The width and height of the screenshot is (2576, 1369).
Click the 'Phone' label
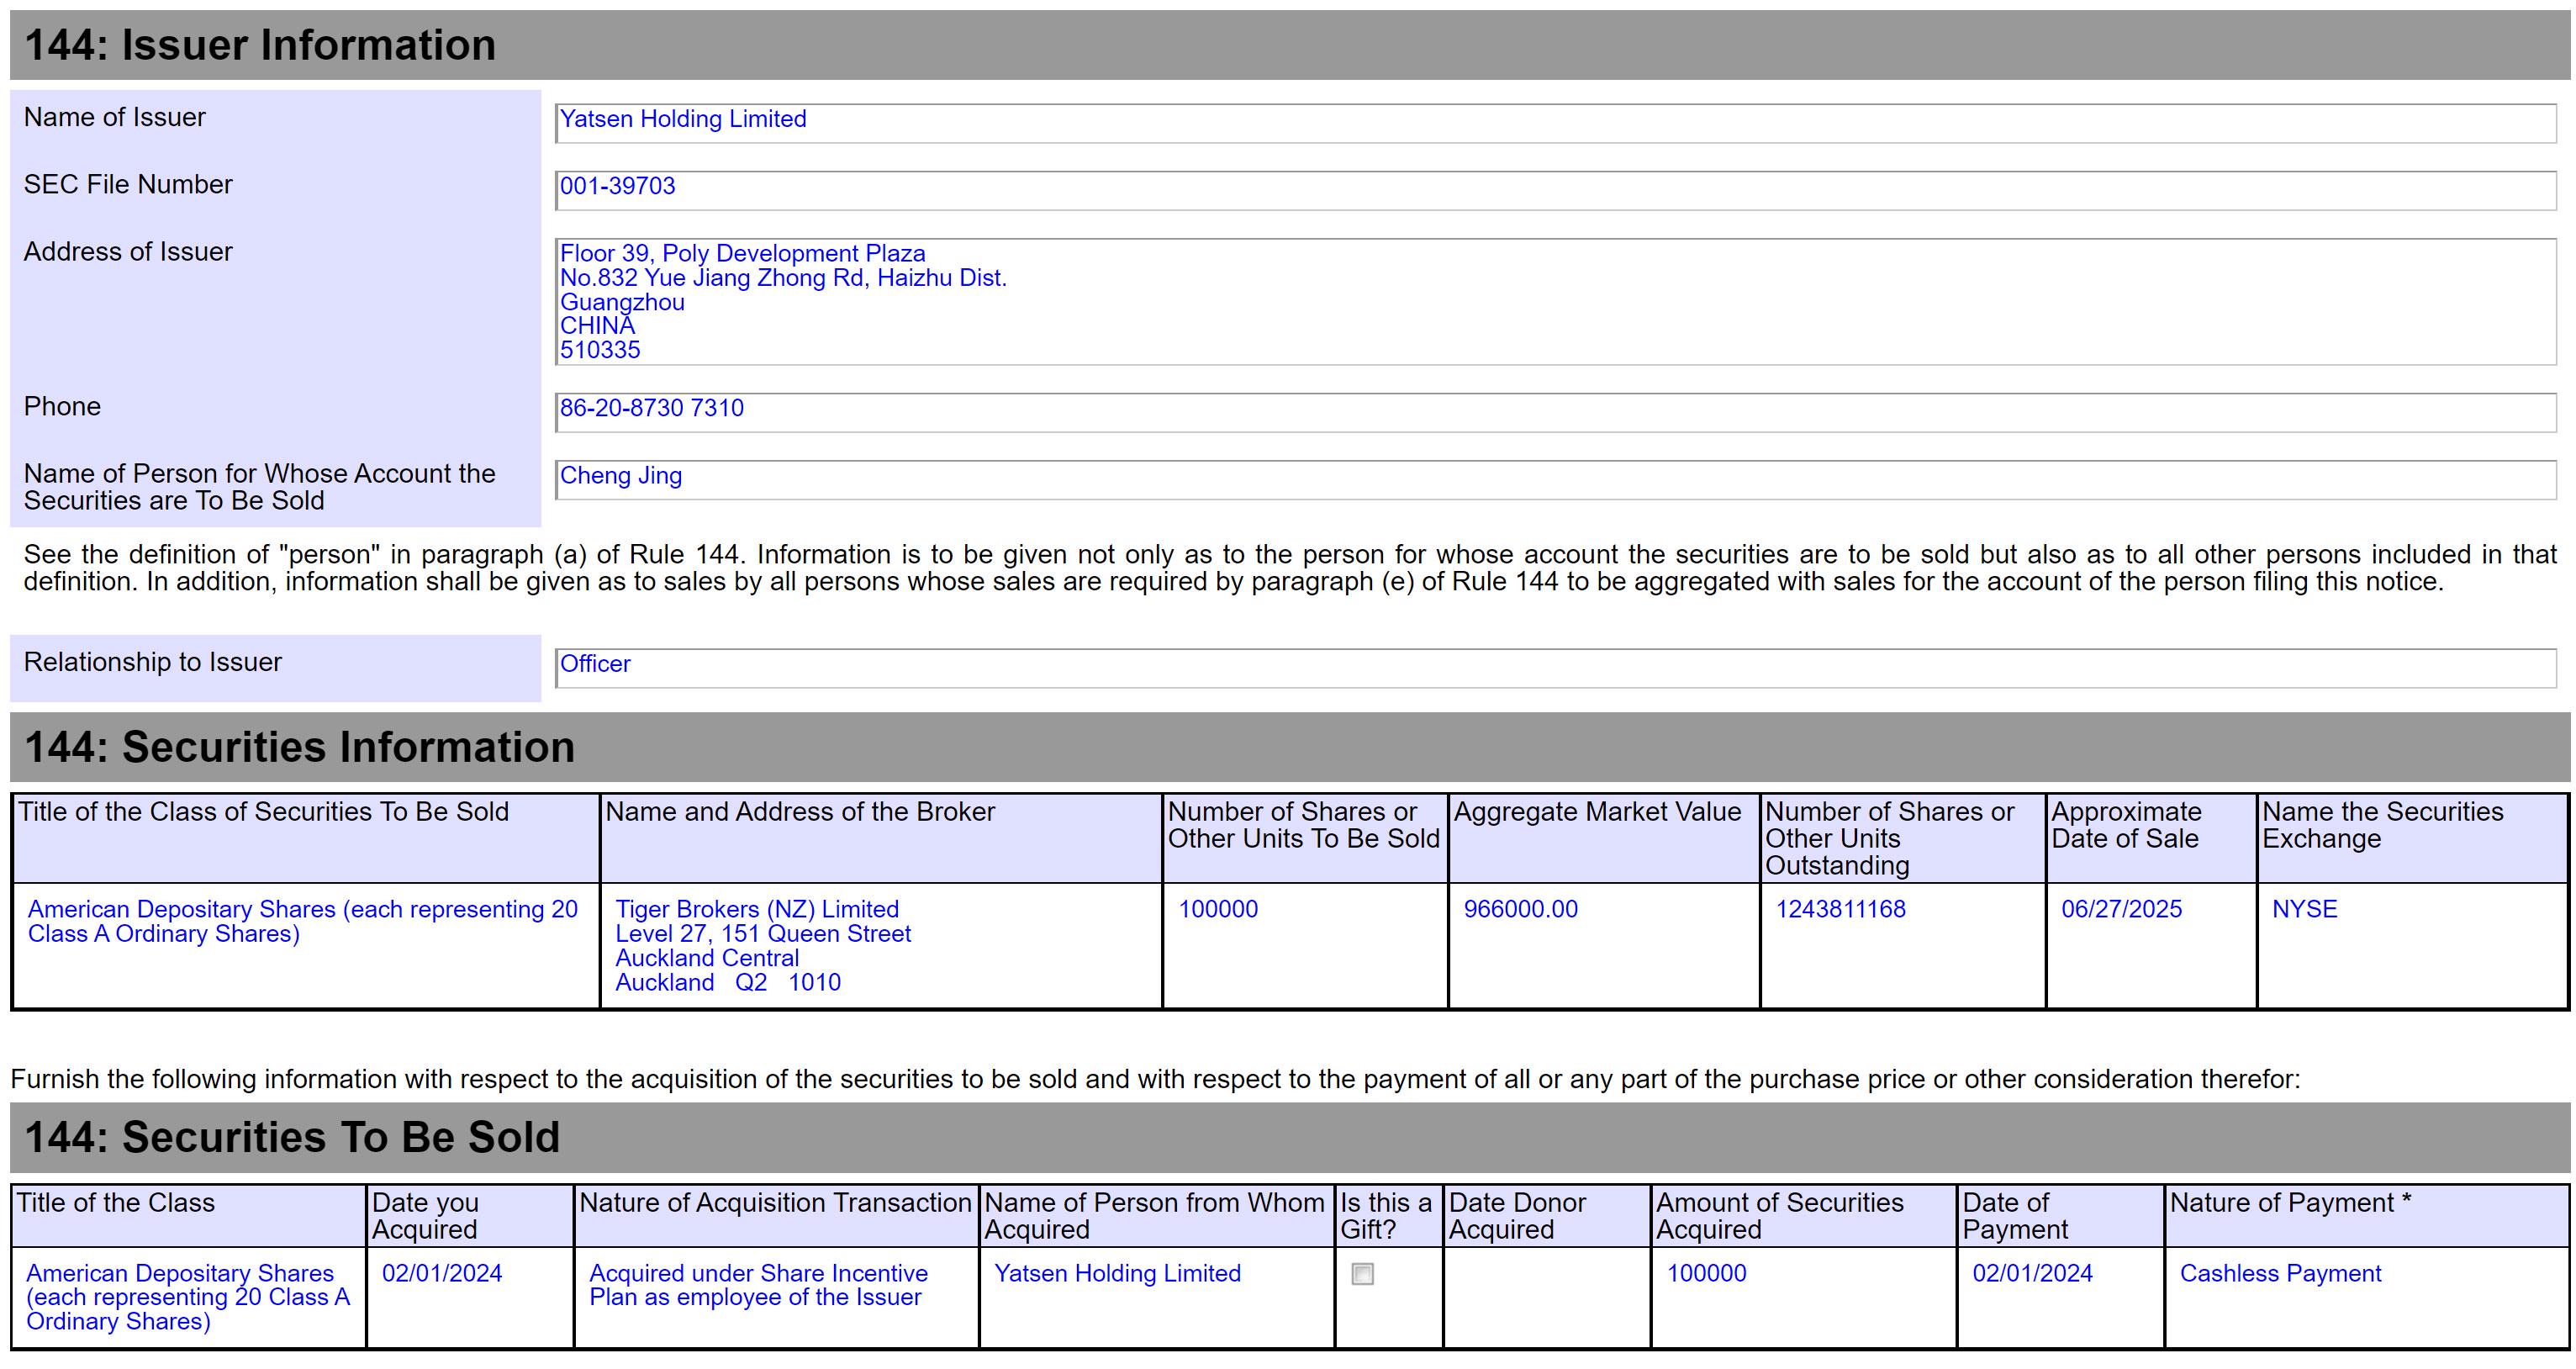tap(62, 406)
